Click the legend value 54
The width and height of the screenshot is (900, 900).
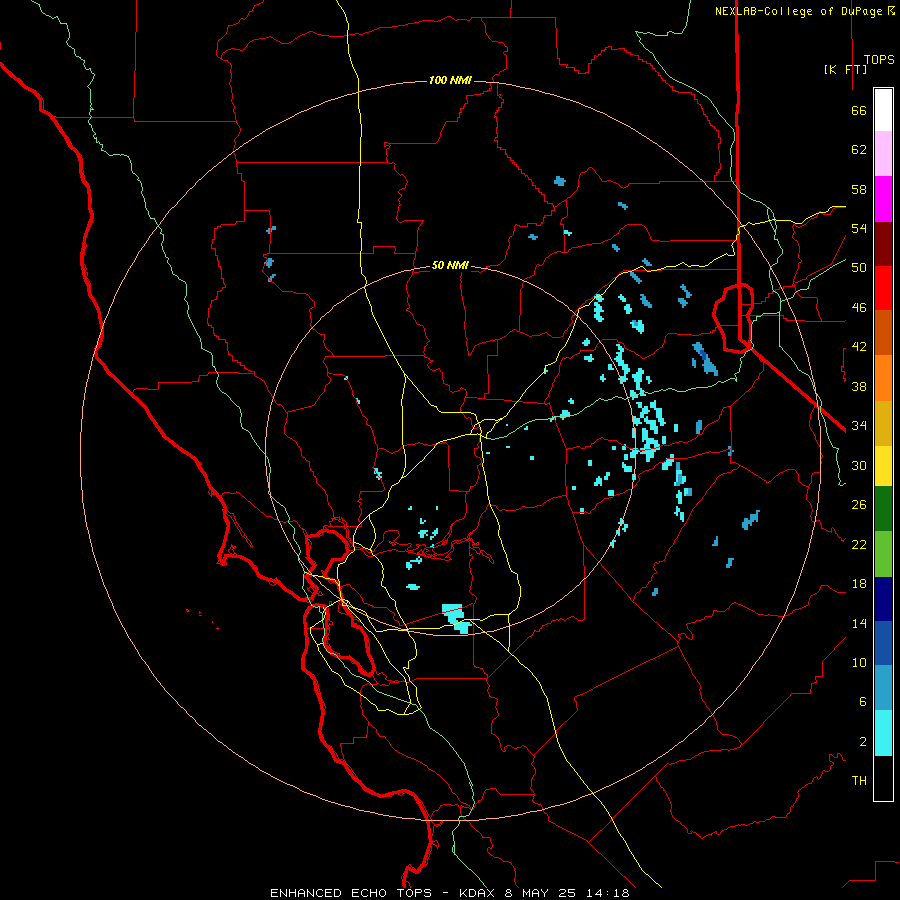(x=859, y=228)
